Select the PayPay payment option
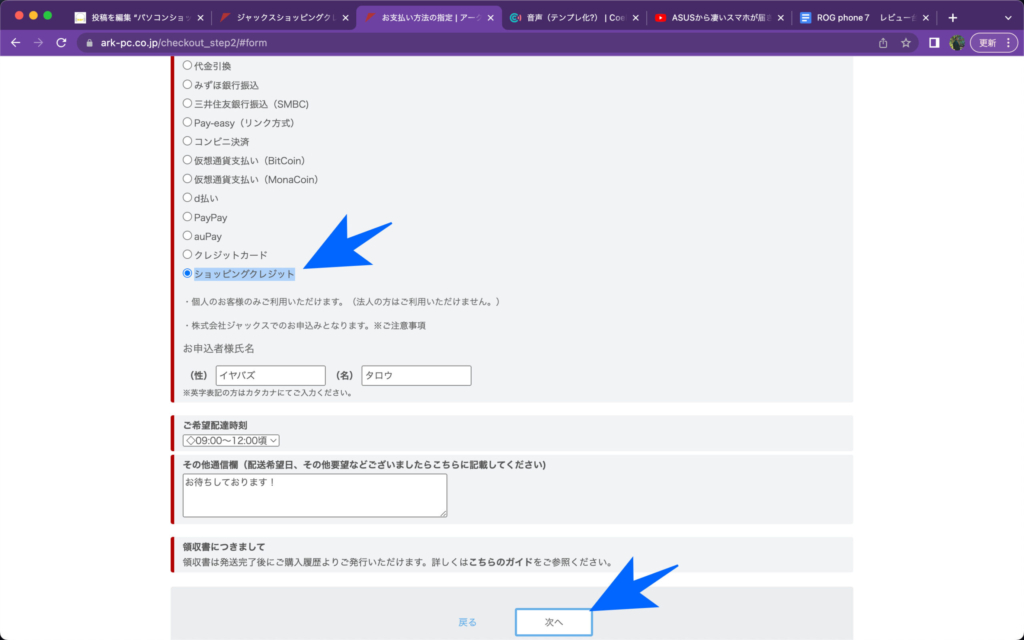 point(187,217)
